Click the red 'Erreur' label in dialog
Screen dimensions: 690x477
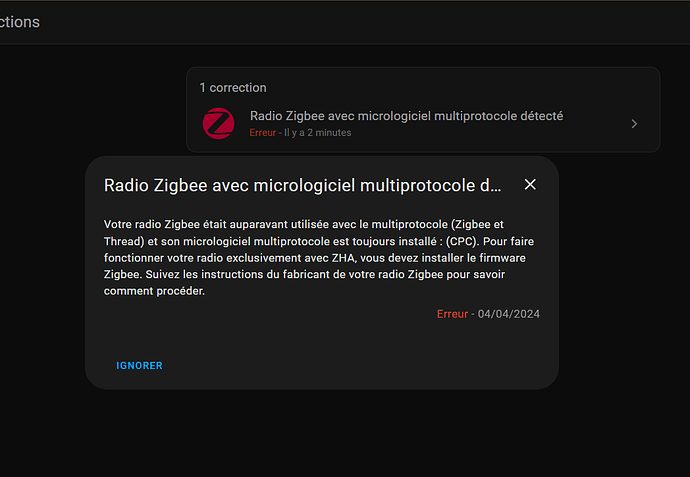click(x=452, y=314)
